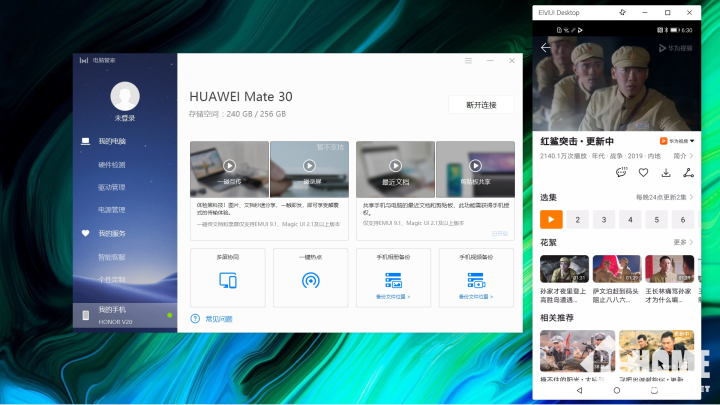Click 存储空间 240 GB / 256 GB text

coord(237,114)
